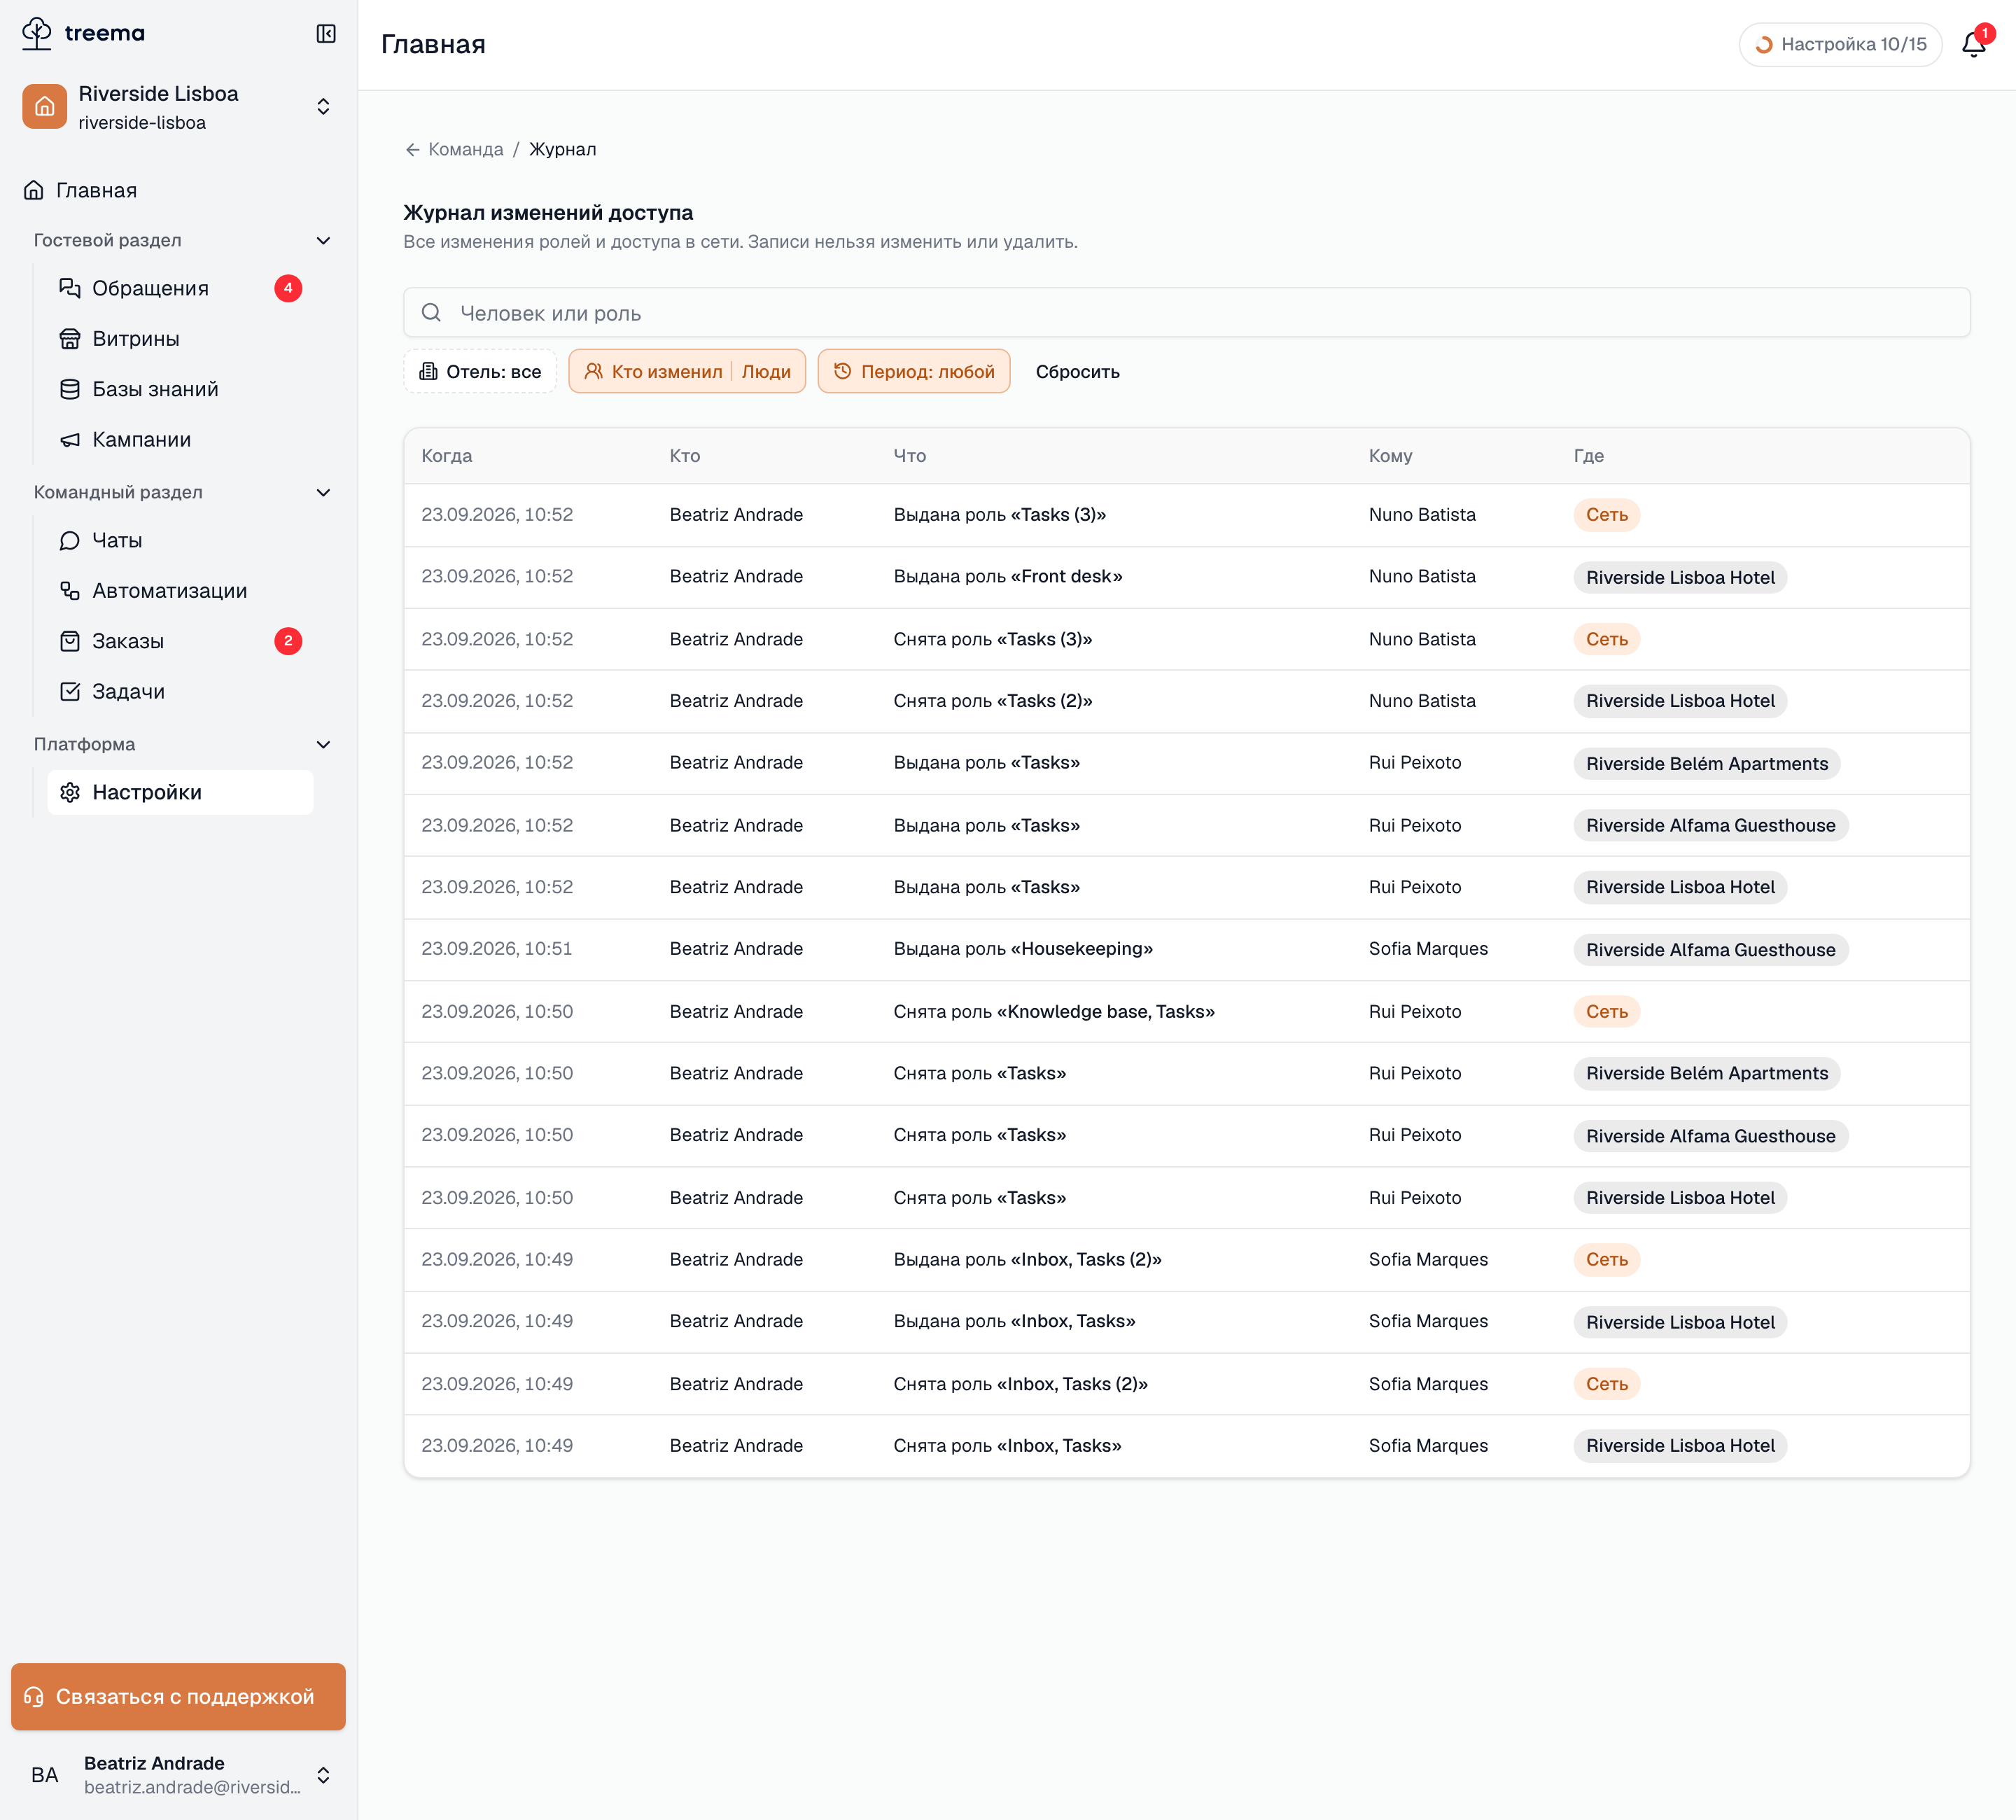Collapse the Командный раздел section
This screenshot has height=1820, width=2016.
[x=323, y=492]
